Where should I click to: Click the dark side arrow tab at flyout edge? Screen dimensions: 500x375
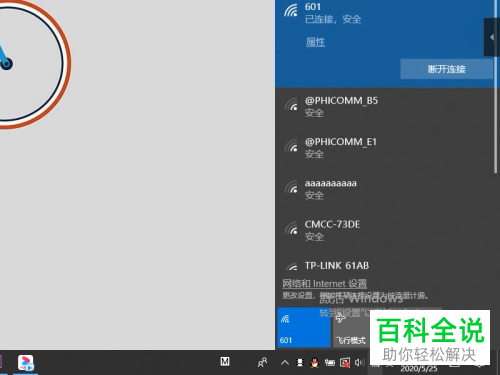492,37
